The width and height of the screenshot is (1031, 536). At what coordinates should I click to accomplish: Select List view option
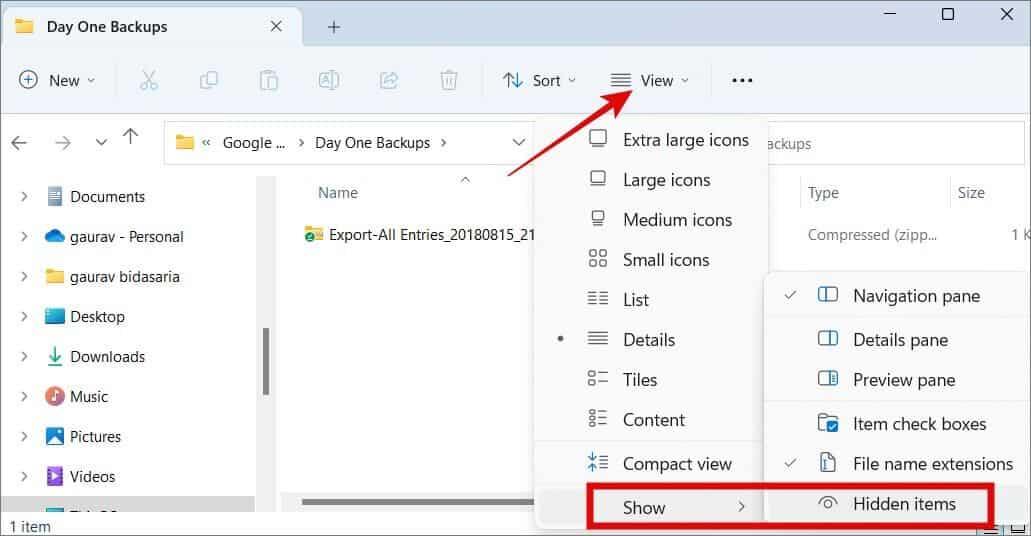619,300
